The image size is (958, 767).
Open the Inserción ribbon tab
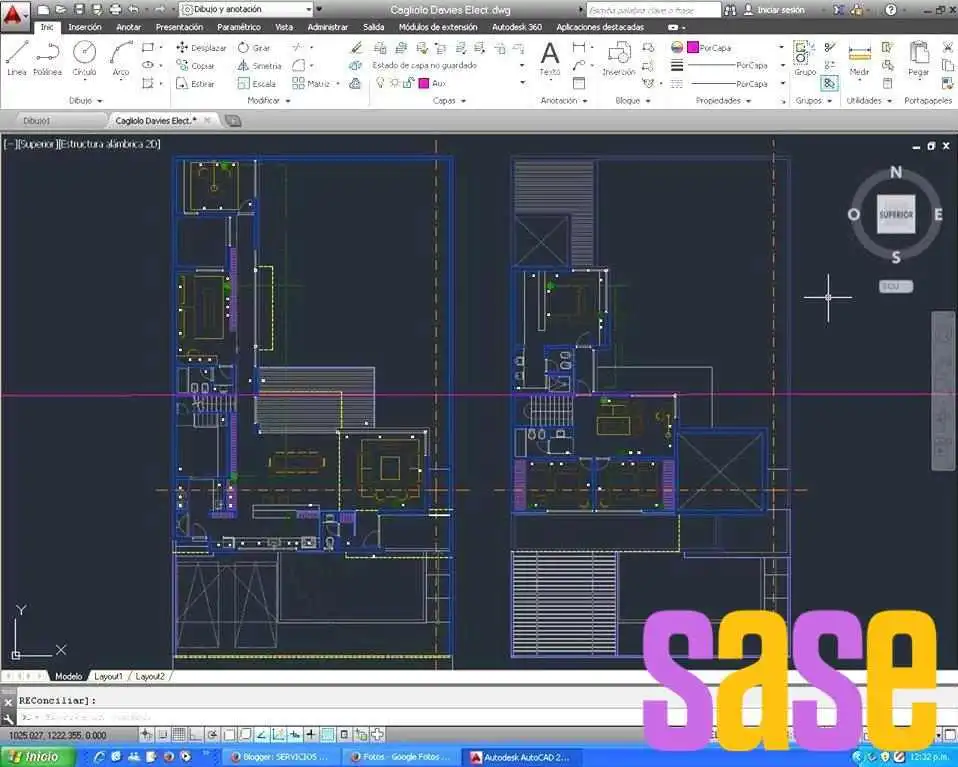click(x=85, y=27)
